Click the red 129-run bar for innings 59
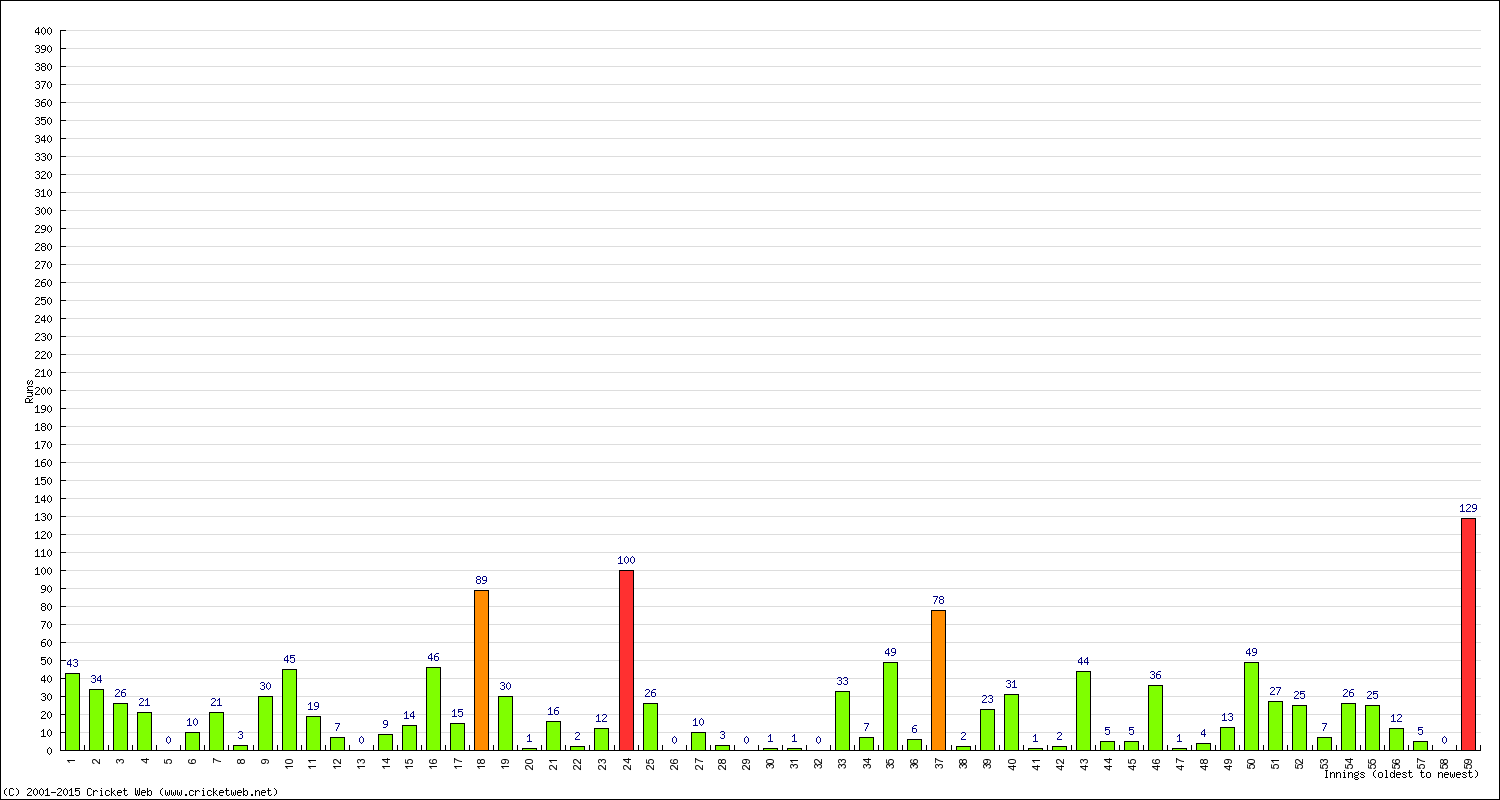 (1468, 634)
